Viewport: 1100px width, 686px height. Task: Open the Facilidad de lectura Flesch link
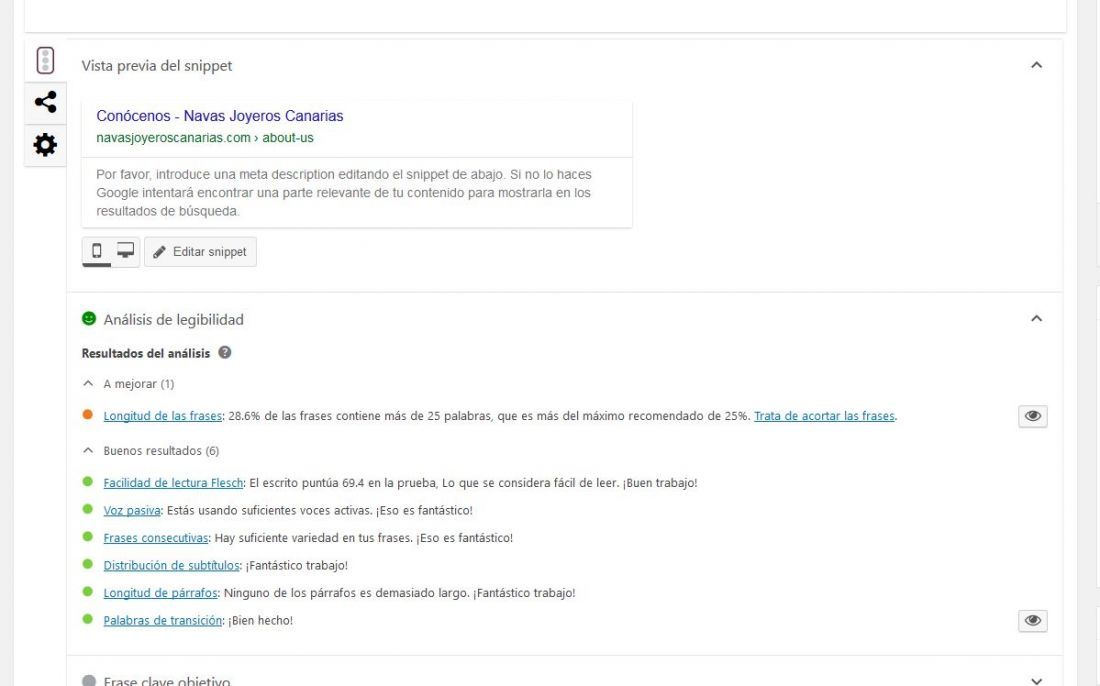(173, 483)
